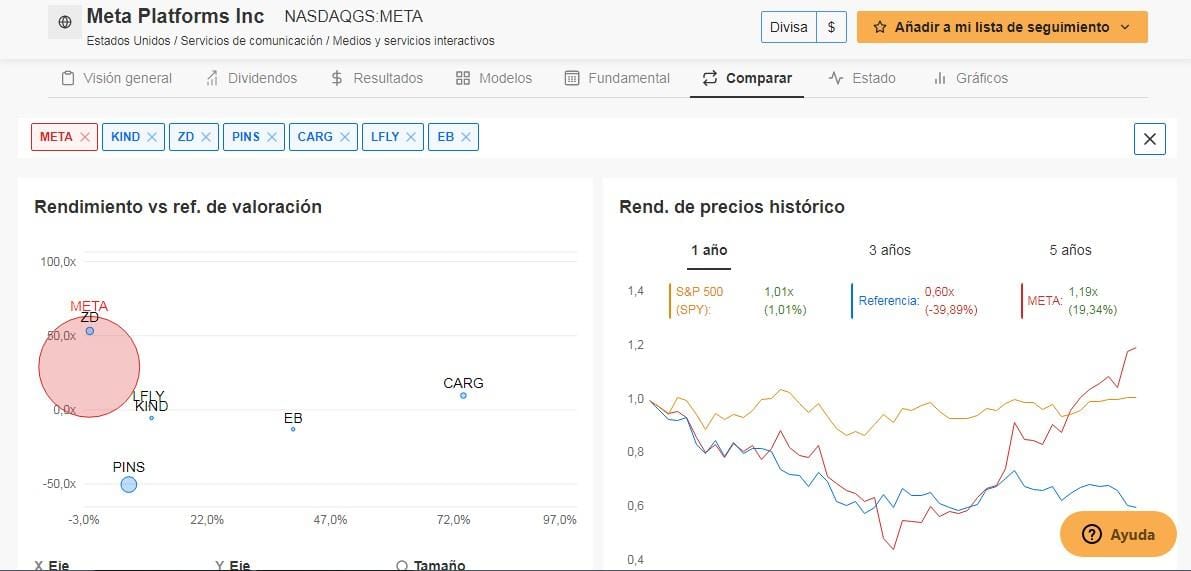This screenshot has height=571, width=1191.
Task: Select the 3 años price period
Action: (889, 250)
